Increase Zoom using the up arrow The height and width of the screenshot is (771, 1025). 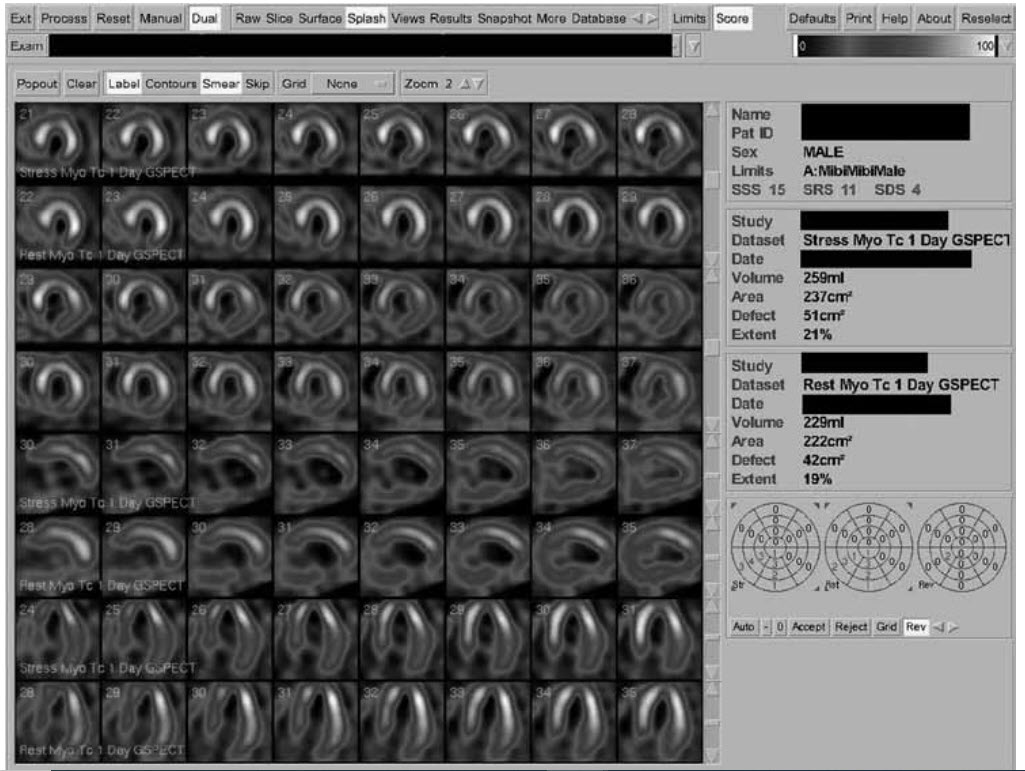[x=464, y=84]
